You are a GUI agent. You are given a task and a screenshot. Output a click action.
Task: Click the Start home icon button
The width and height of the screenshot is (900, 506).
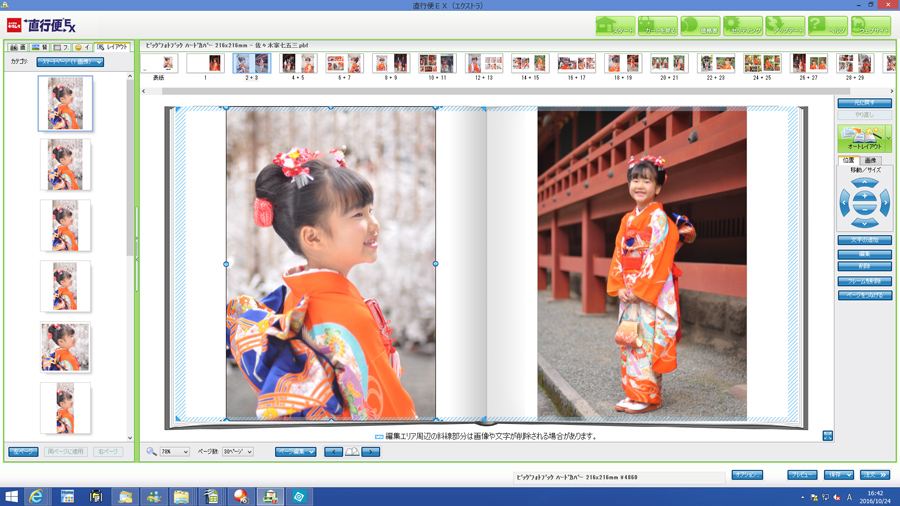(x=615, y=26)
